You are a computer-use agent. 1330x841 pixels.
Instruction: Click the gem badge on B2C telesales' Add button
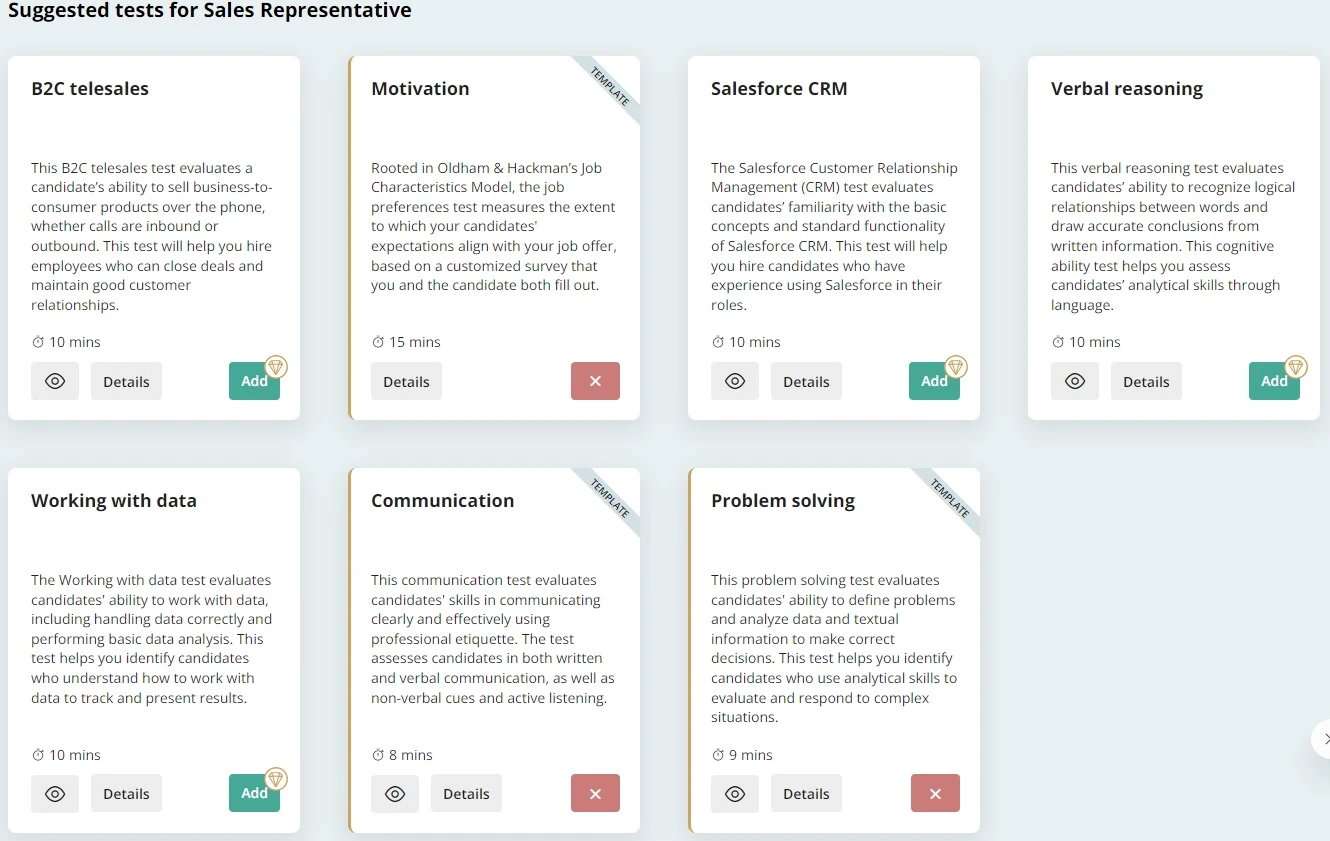(x=277, y=367)
